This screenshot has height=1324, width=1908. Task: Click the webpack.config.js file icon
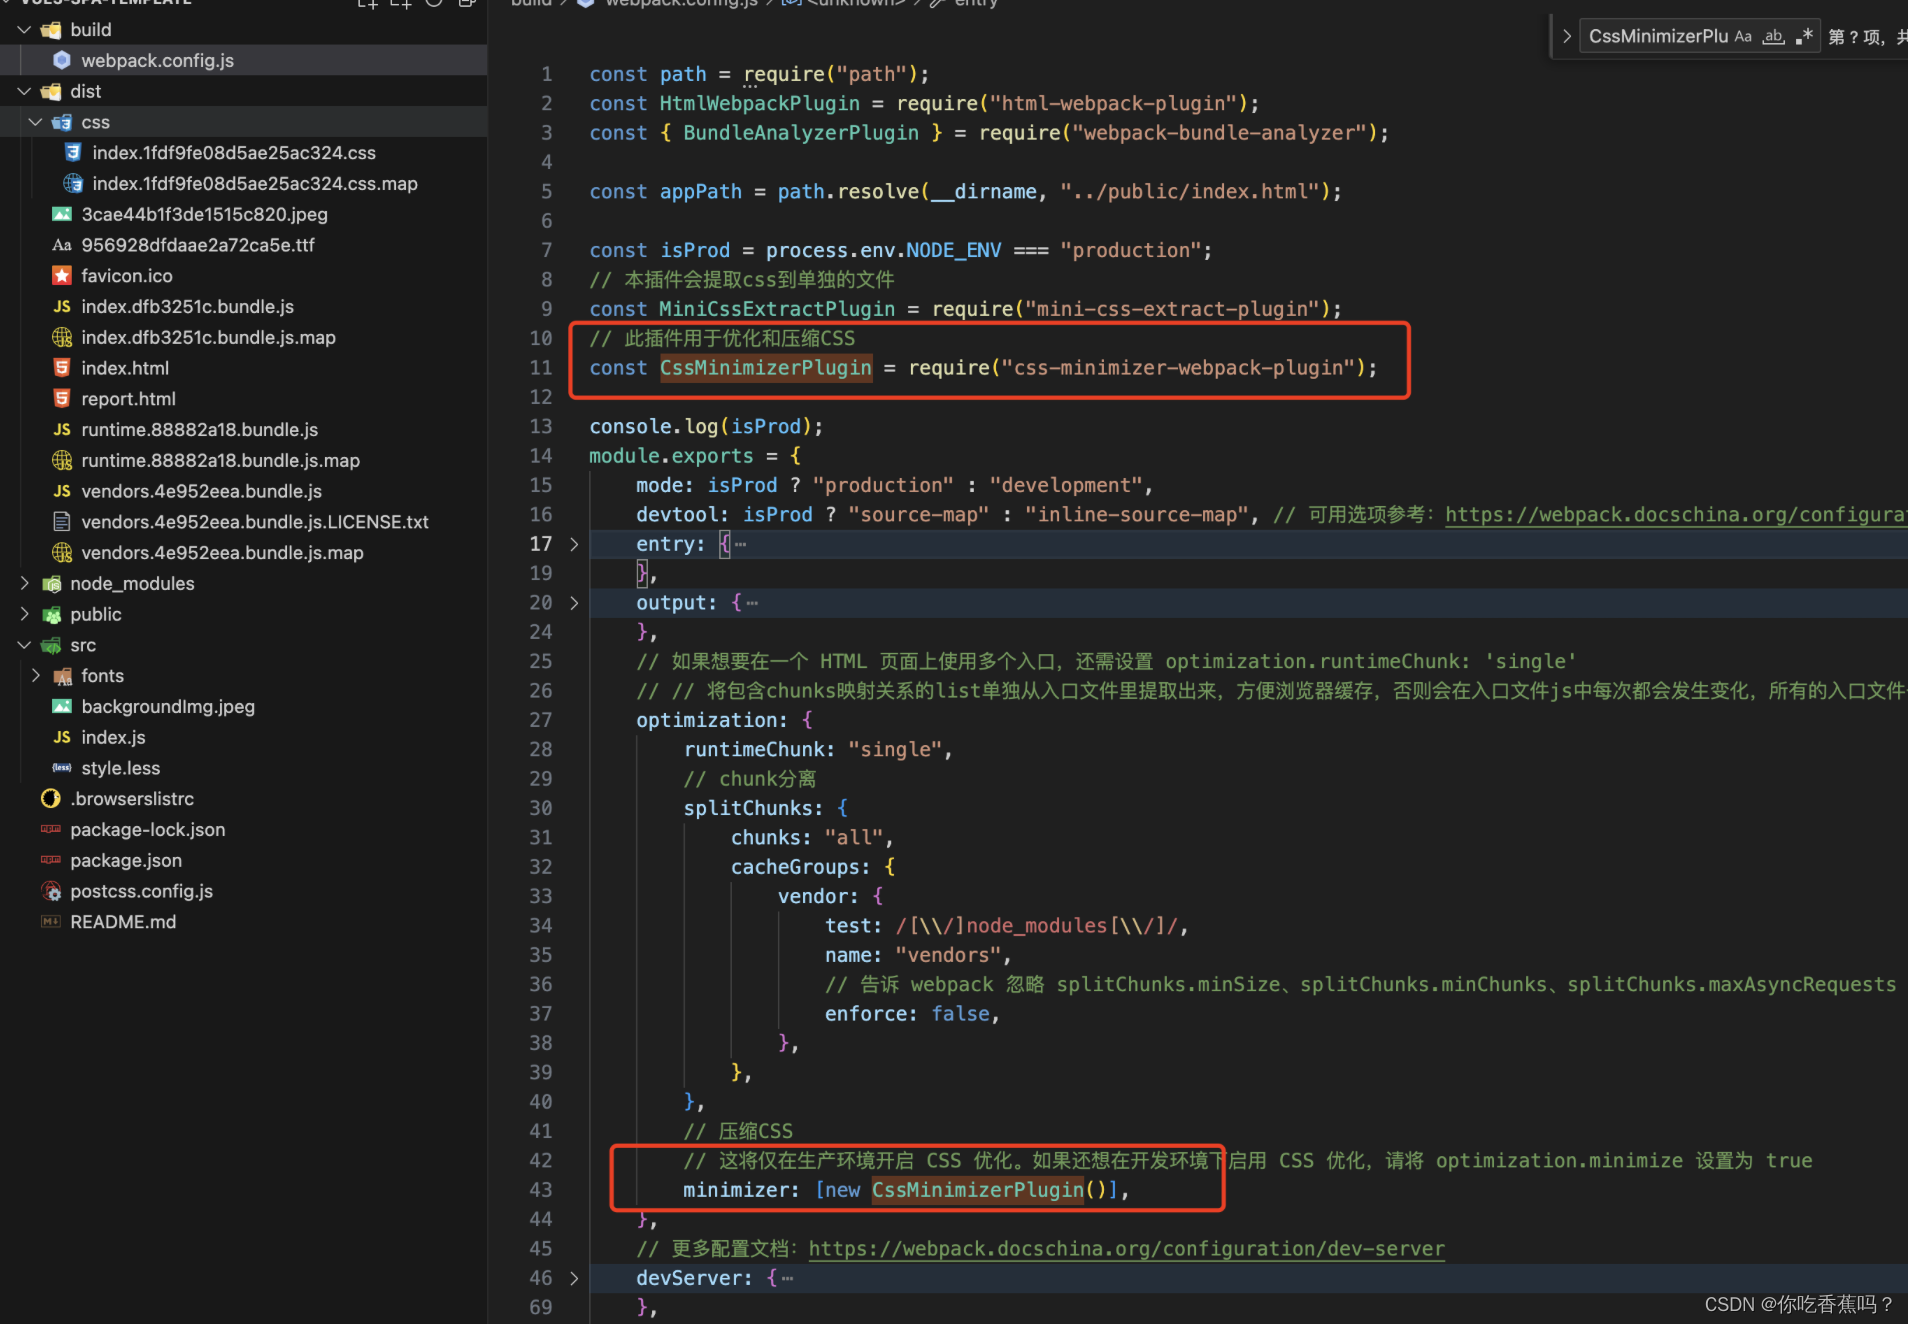coord(62,60)
